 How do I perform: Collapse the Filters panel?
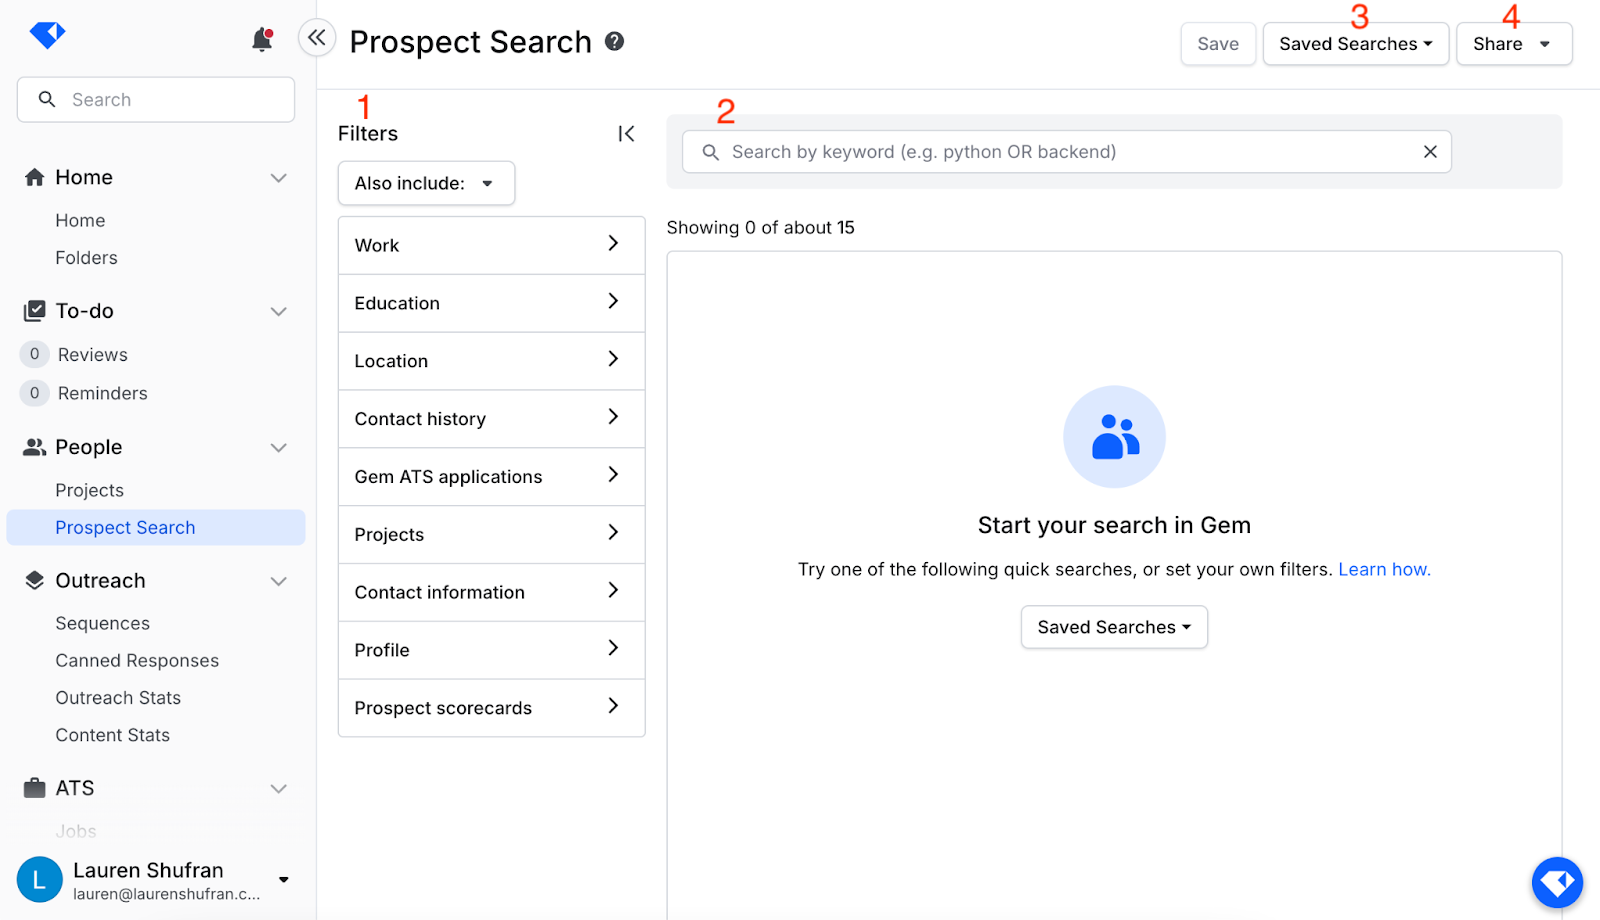pos(626,134)
